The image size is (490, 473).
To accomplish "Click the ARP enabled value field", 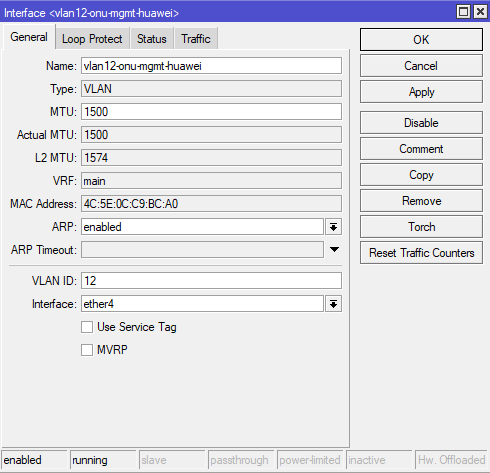I will point(202,227).
